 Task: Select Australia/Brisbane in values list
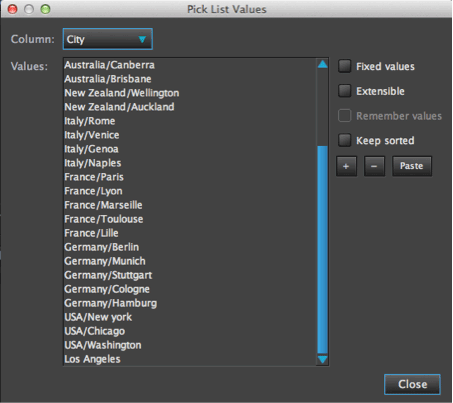coord(190,79)
